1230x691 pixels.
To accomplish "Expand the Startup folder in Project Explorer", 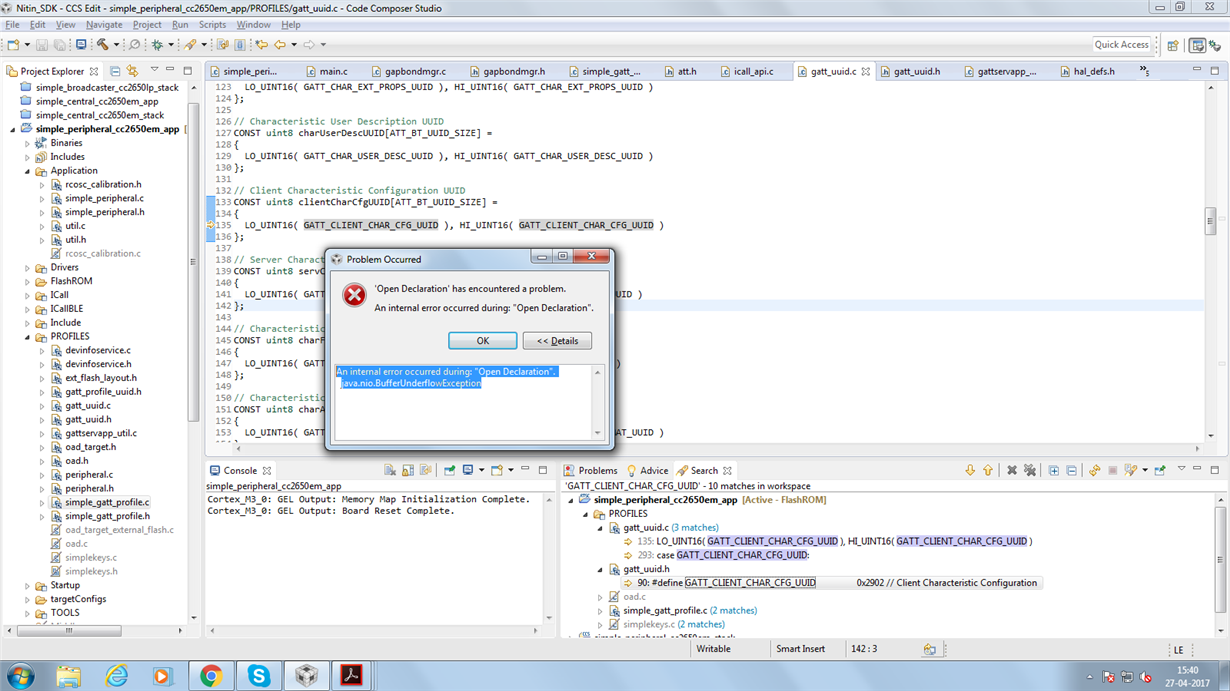I will click(x=28, y=586).
